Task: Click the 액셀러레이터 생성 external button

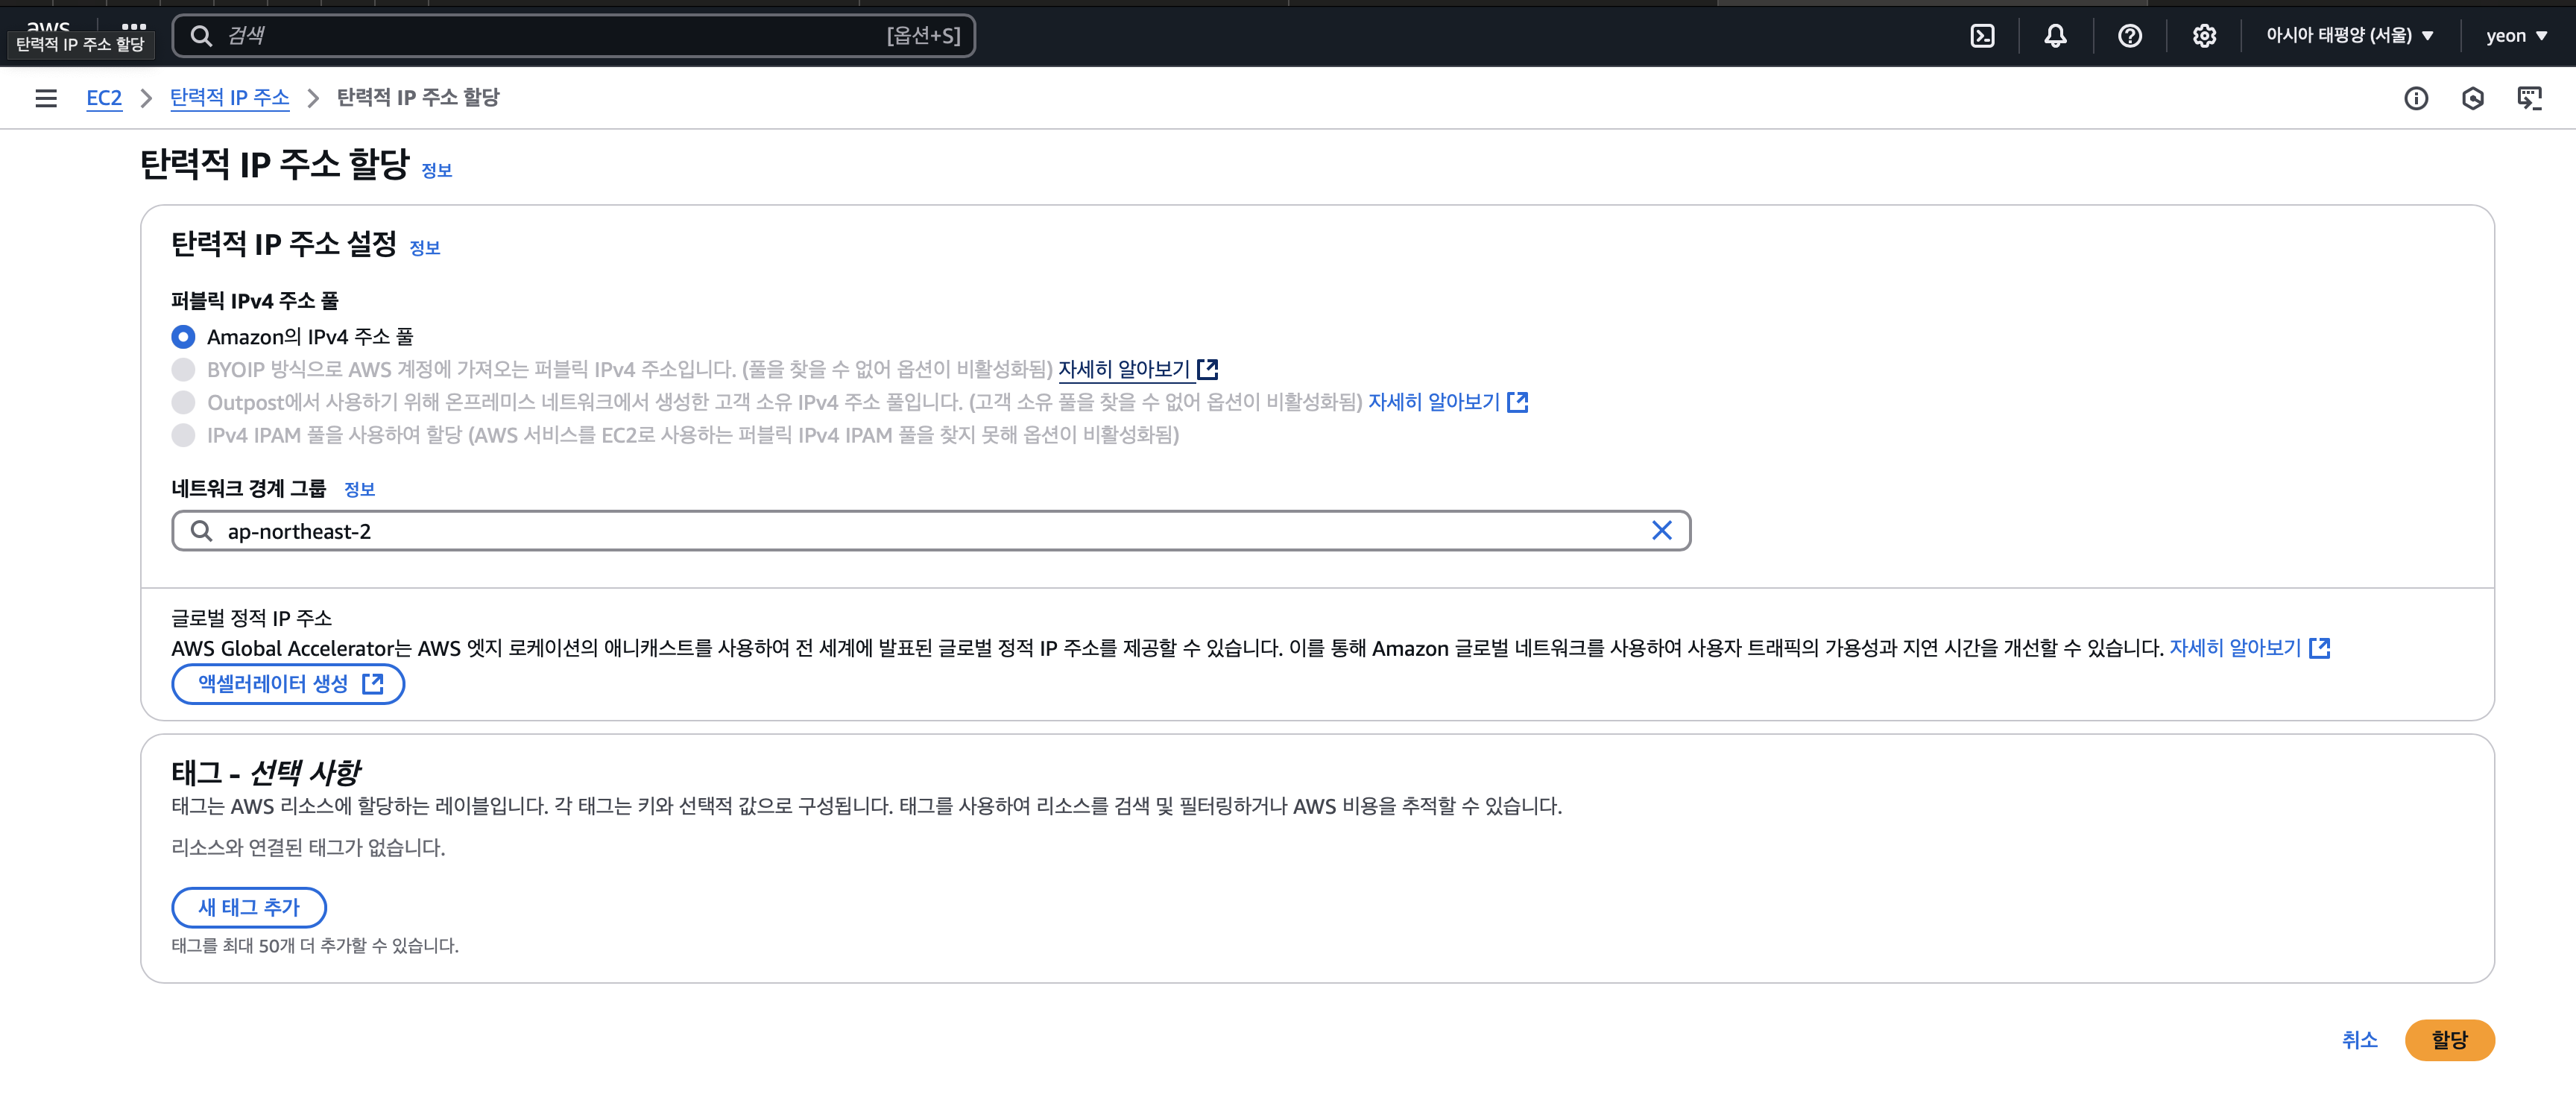Action: pyautogui.click(x=288, y=684)
